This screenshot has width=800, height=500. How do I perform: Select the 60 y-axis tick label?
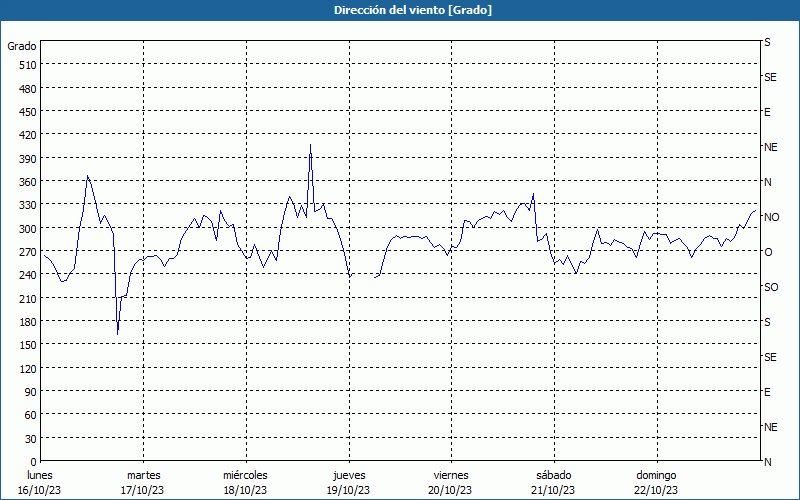point(31,415)
